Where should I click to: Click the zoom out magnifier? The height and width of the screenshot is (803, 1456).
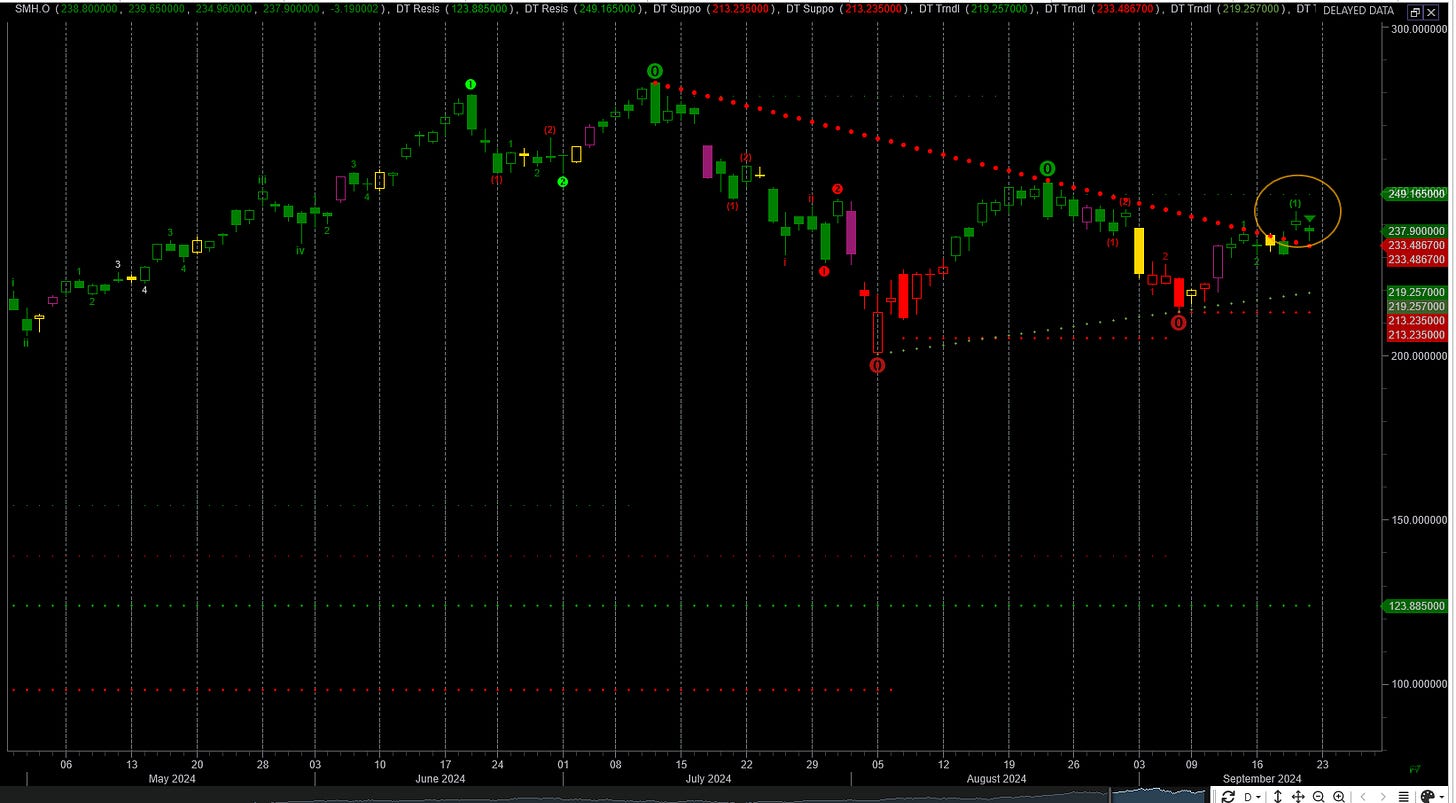point(1319,796)
